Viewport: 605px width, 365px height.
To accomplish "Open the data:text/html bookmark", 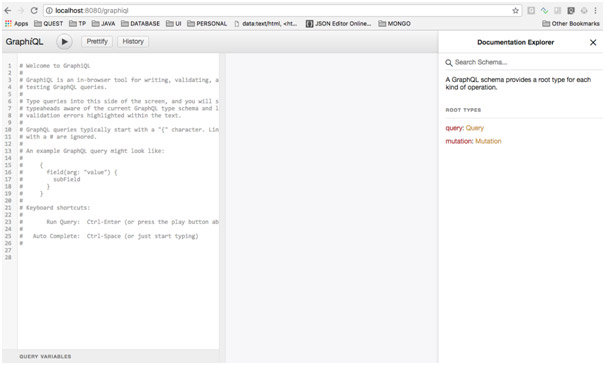I will [x=266, y=24].
